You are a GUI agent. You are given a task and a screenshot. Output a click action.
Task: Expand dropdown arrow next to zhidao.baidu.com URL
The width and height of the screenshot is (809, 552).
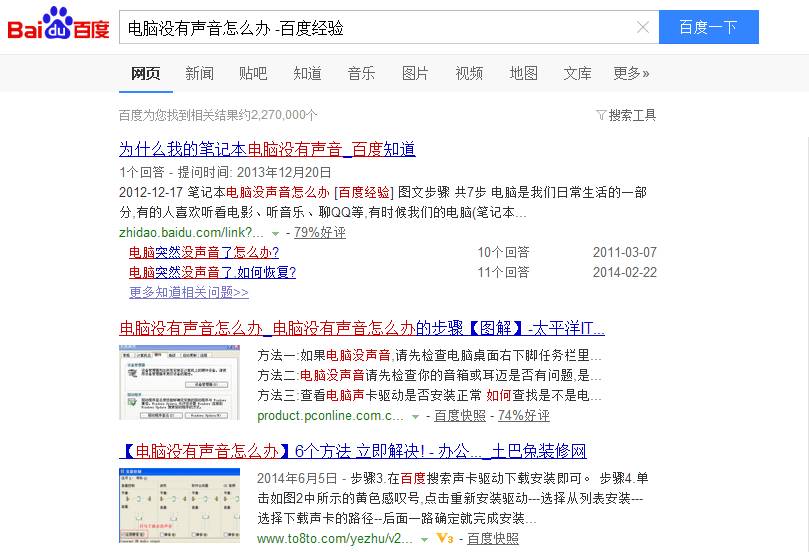point(276,233)
